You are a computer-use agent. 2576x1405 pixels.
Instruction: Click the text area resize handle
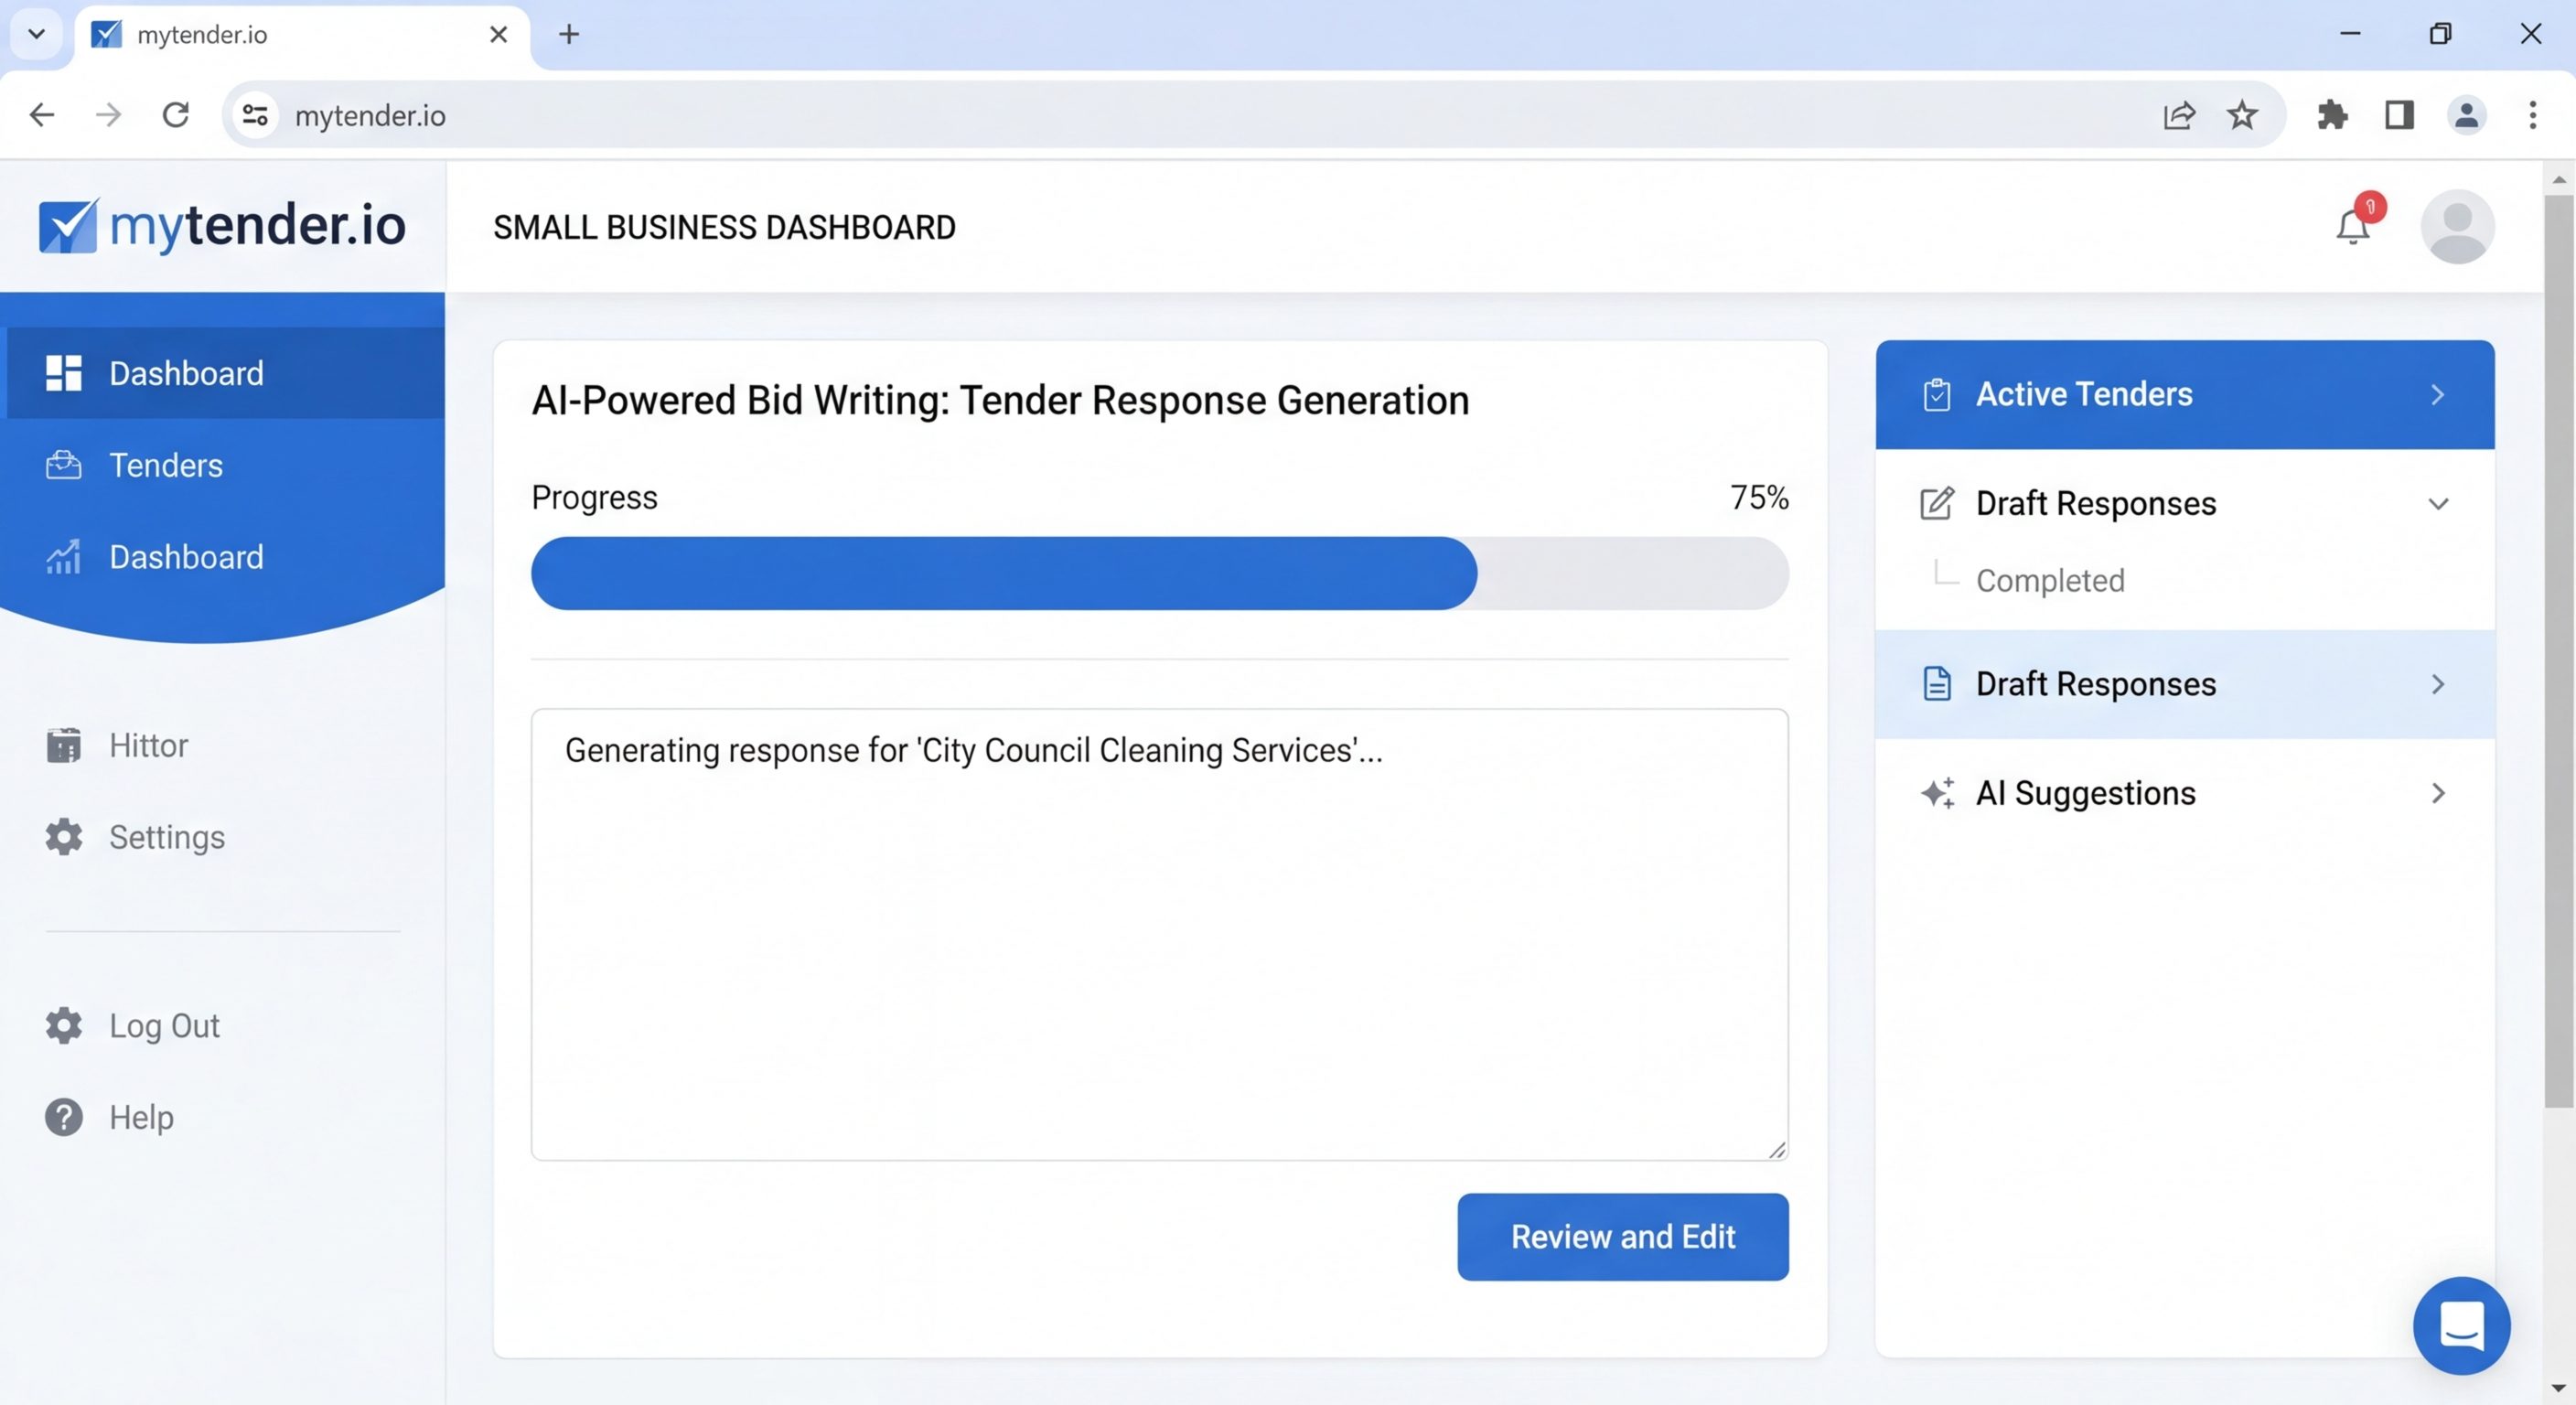coord(1776,1149)
